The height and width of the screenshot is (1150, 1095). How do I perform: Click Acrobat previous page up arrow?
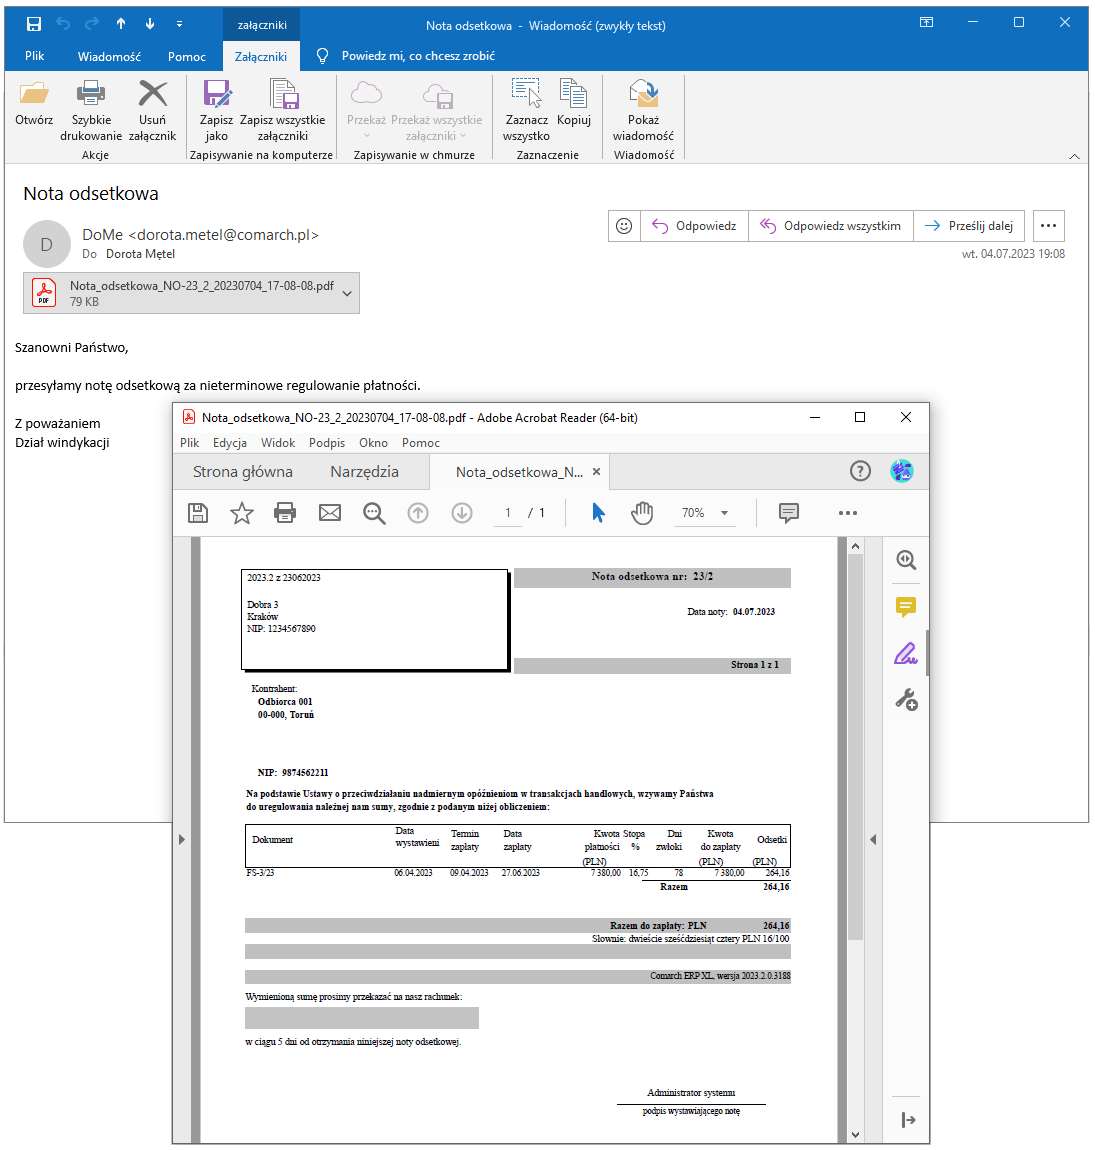tap(418, 513)
